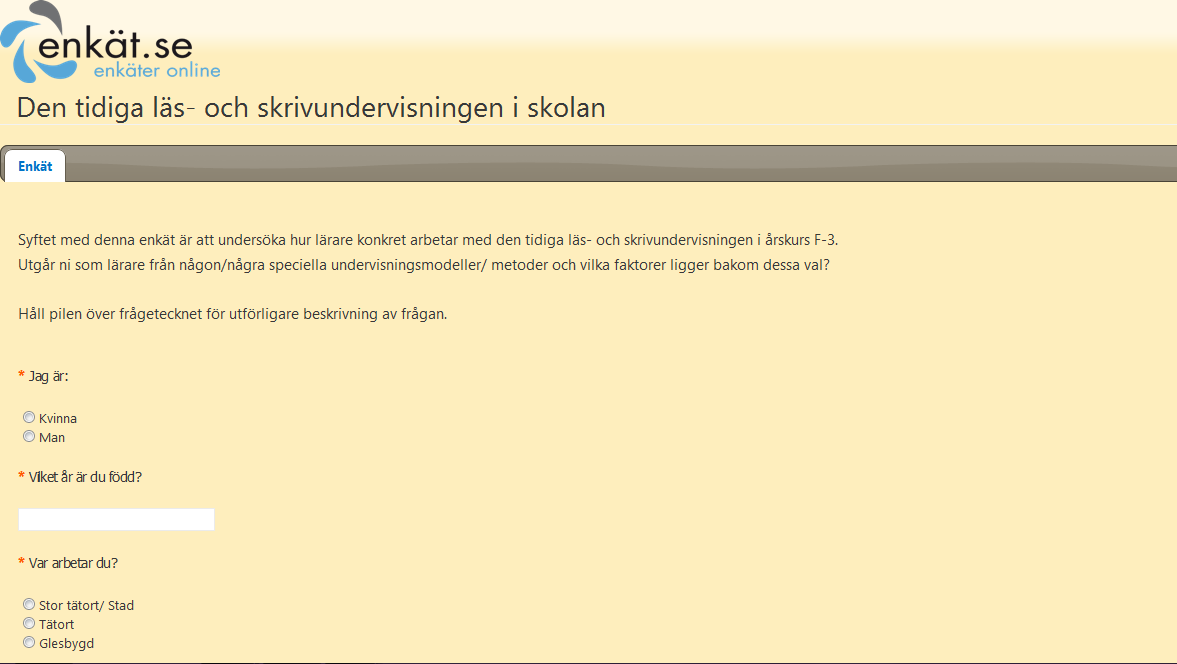Image resolution: width=1177 pixels, height=664 pixels.
Task: Choose the Stor tätort/ Stad option
Action: click(x=29, y=604)
